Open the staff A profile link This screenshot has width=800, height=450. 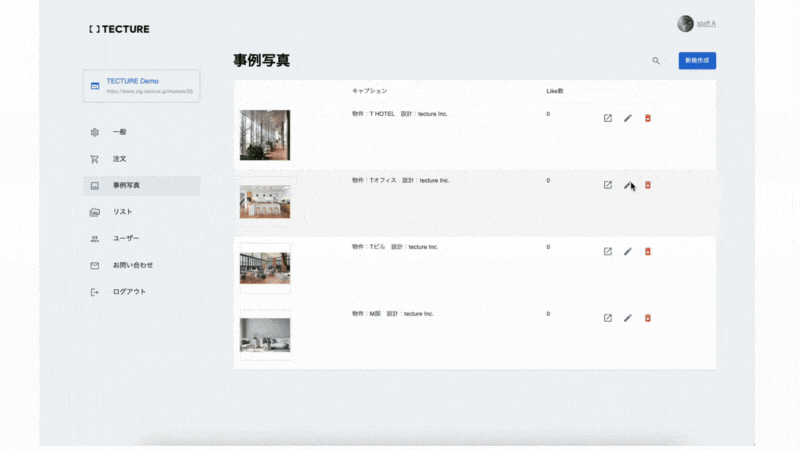[x=705, y=24]
